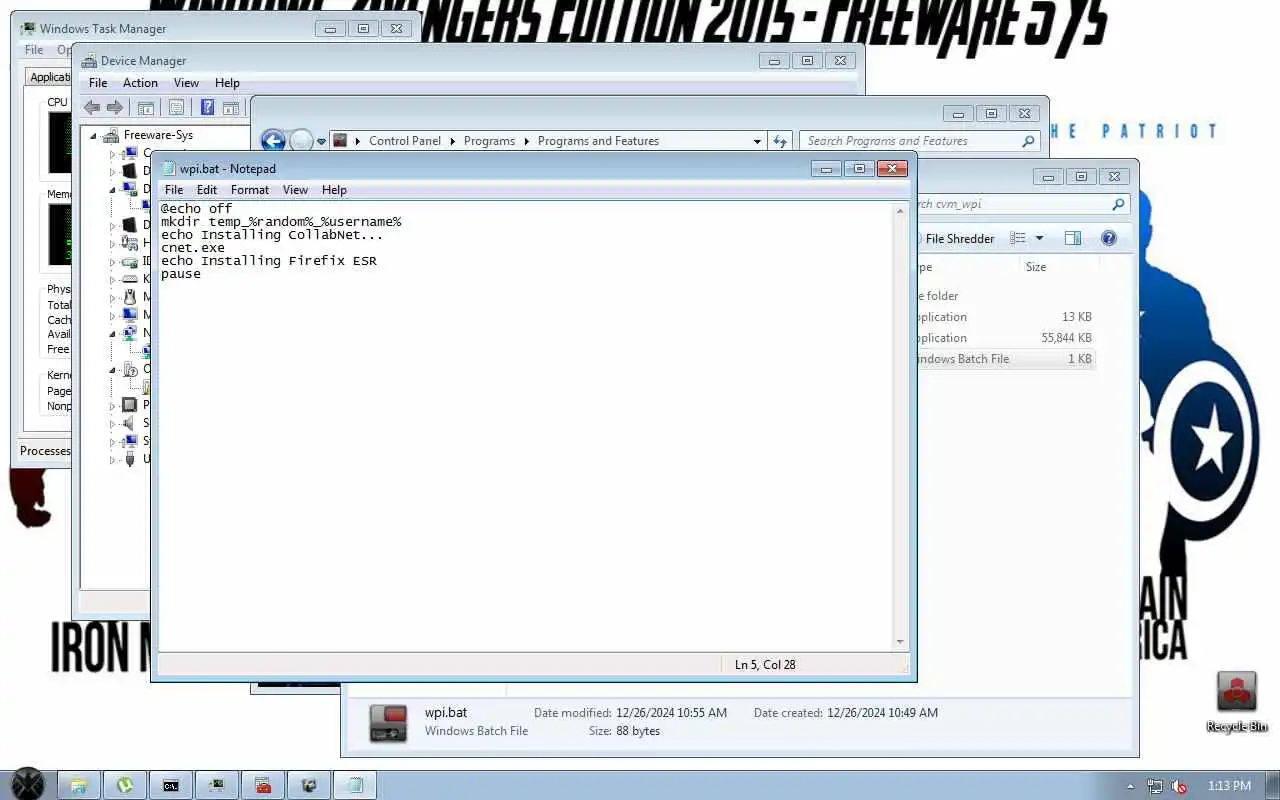The height and width of the screenshot is (800, 1280).
Task: Click the Device Manager Back arrow icon
Action: tap(92, 108)
